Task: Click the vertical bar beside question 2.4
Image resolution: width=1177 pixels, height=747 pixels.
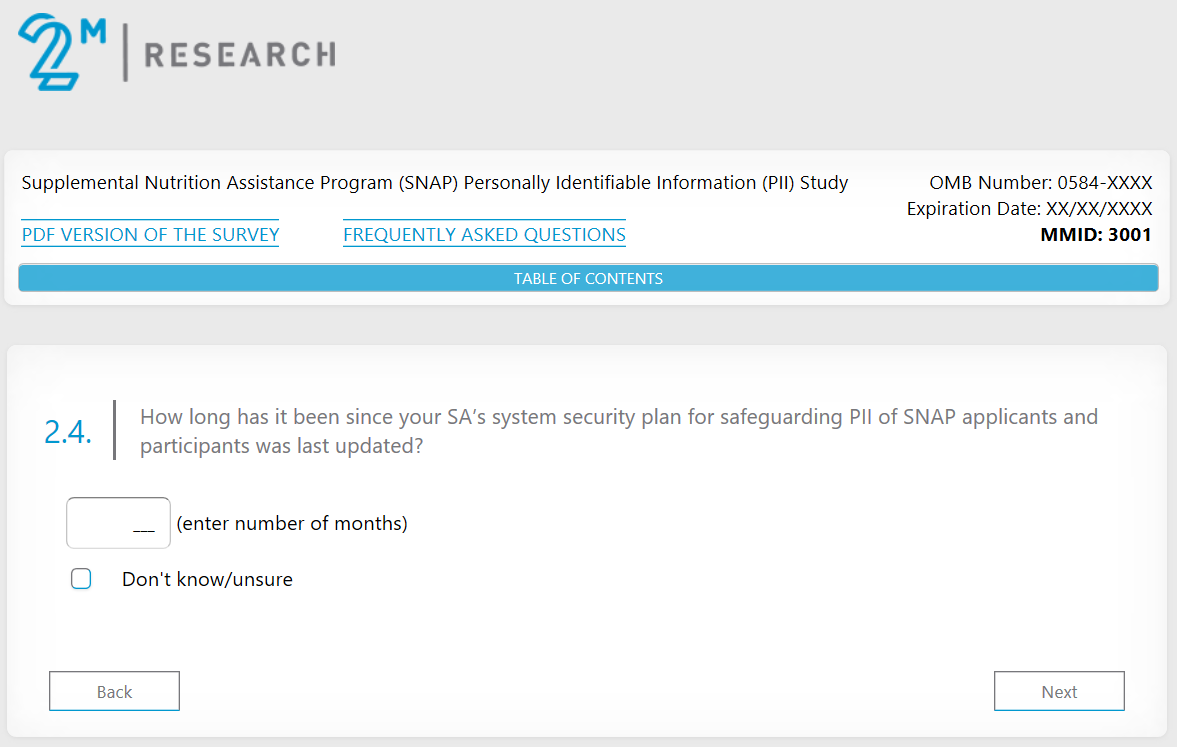Action: pyautogui.click(x=115, y=430)
